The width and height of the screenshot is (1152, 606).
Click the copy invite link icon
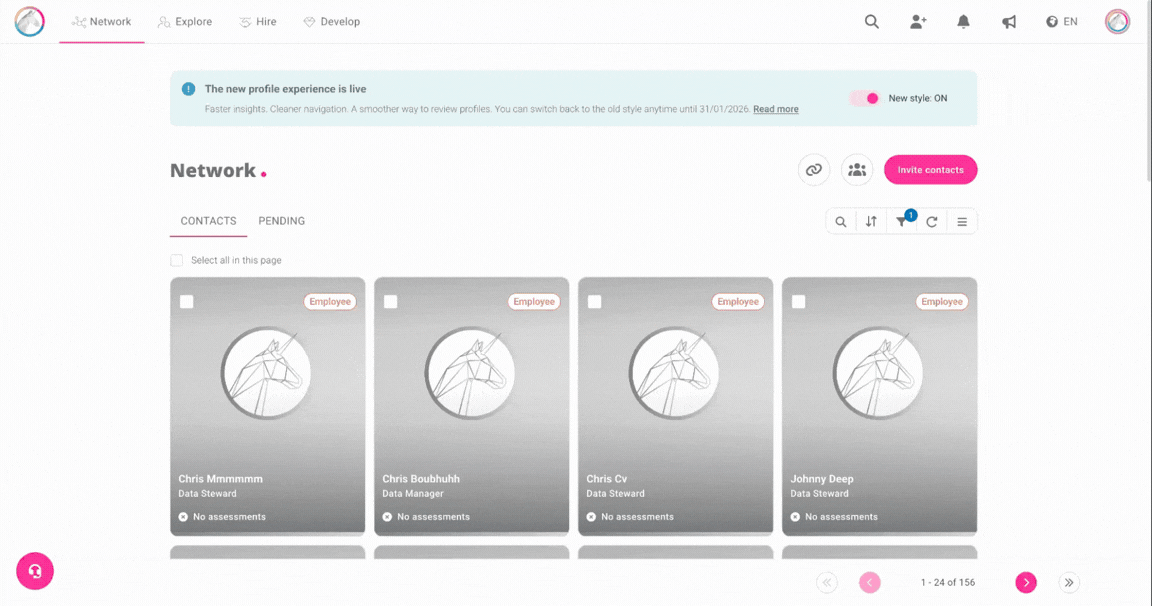(x=814, y=170)
